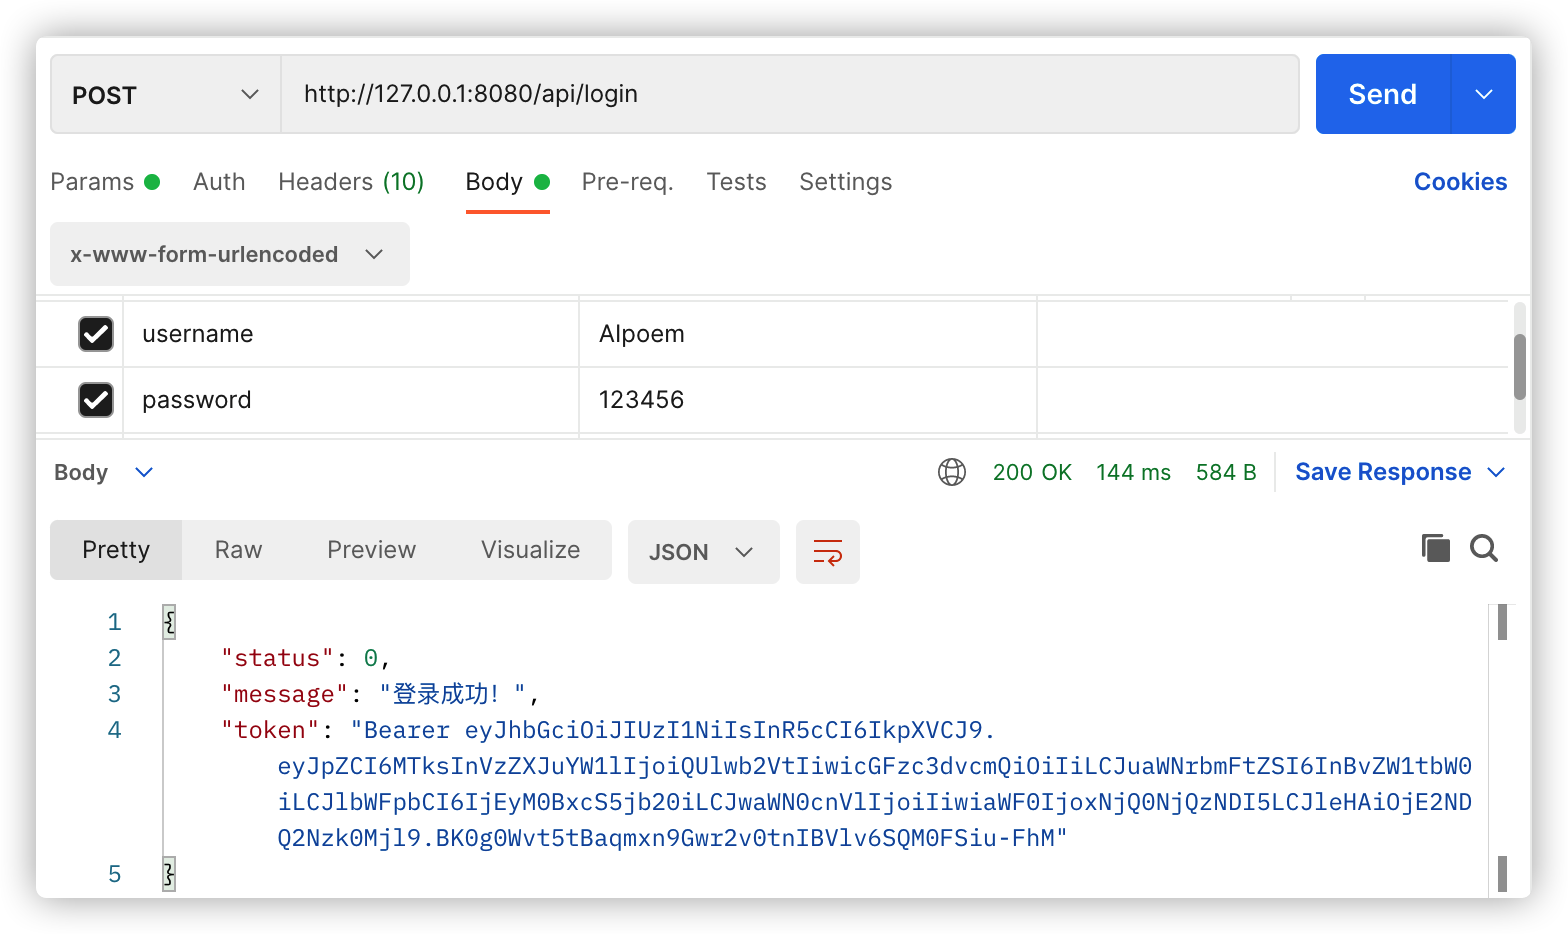Viewport: 1568px width, 934px height.
Task: Open the Cookies link
Action: (x=1460, y=182)
